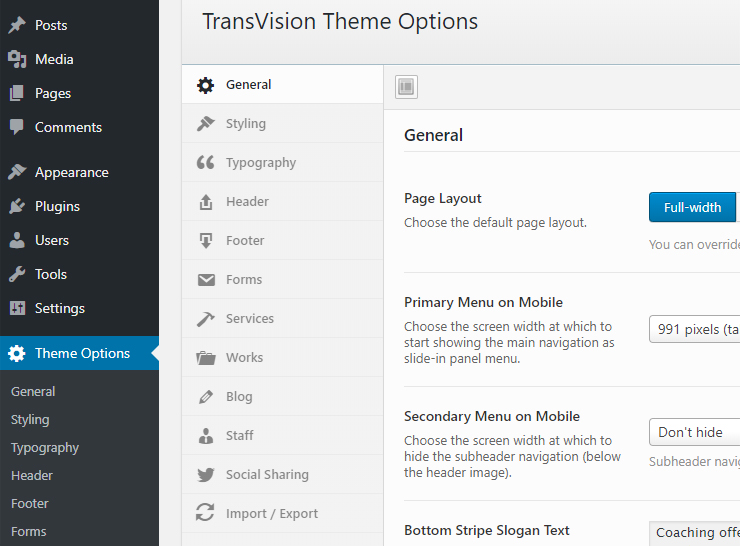Open Styling submenu under Theme Options
The height and width of the screenshot is (546, 740).
(30, 420)
